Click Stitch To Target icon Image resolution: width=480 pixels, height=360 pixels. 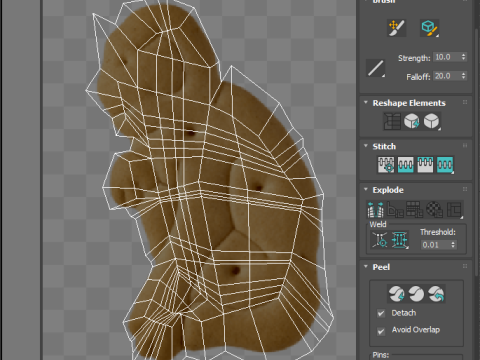[x=386, y=165]
